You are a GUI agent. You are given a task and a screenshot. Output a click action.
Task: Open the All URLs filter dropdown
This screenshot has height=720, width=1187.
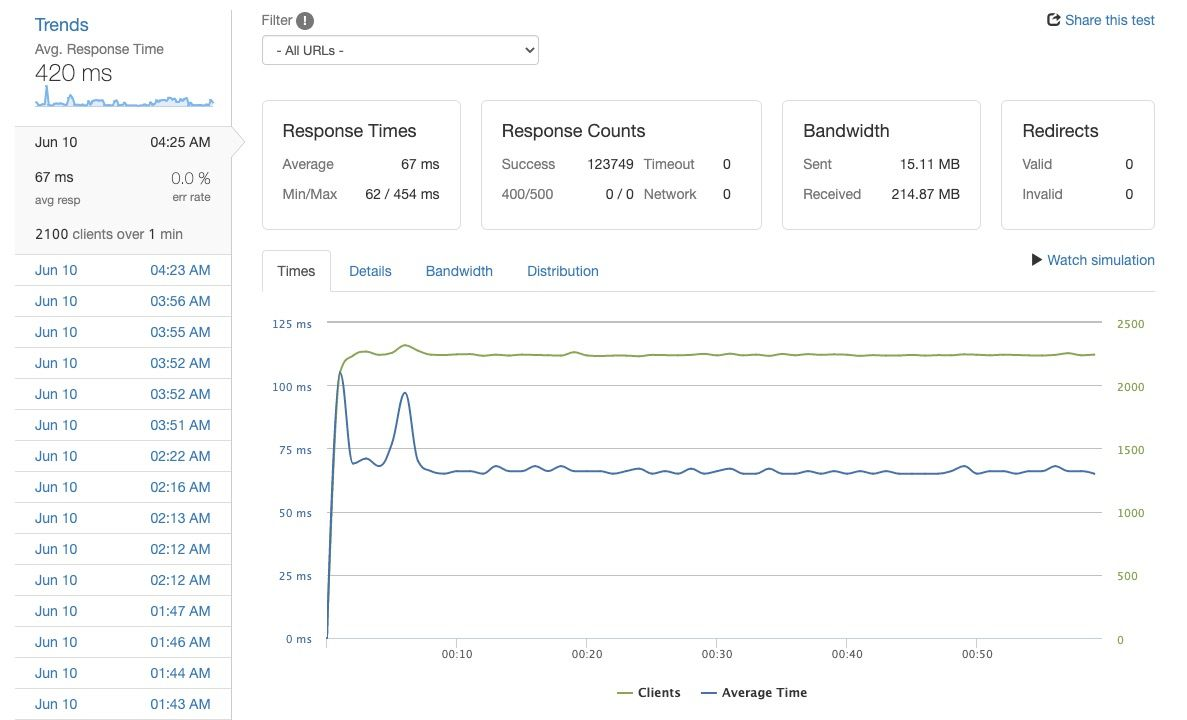(x=400, y=50)
